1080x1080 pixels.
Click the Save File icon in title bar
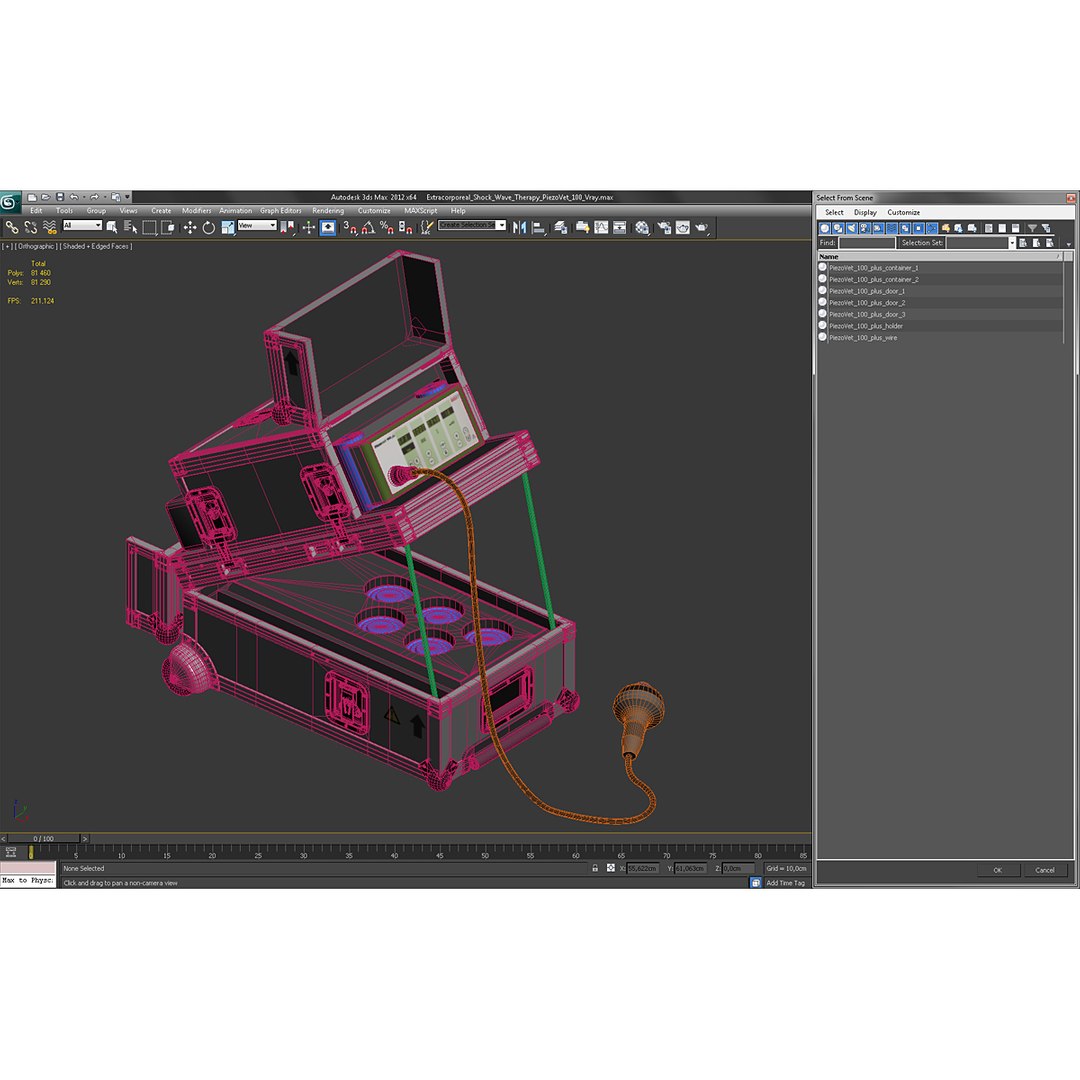click(x=60, y=197)
